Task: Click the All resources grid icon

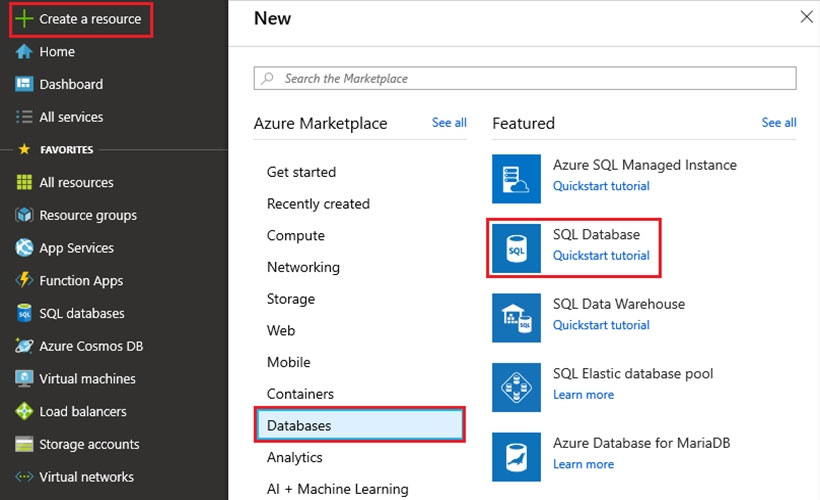Action: point(24,182)
